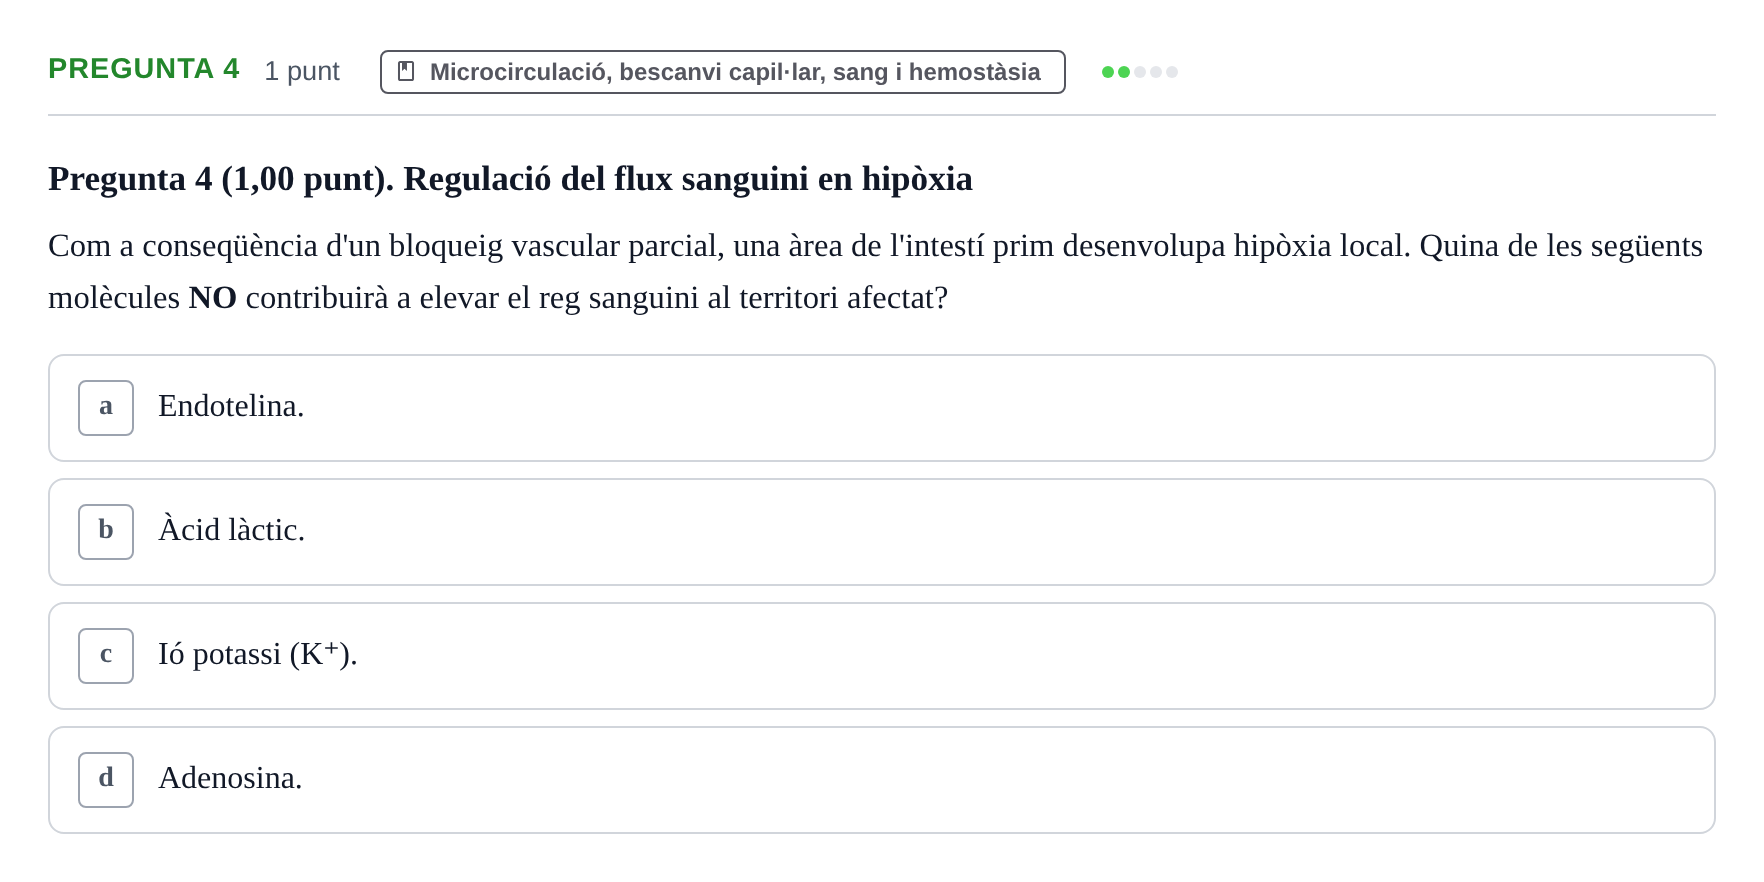Click the first green difficulty dot
The image size is (1764, 882).
tap(1108, 72)
